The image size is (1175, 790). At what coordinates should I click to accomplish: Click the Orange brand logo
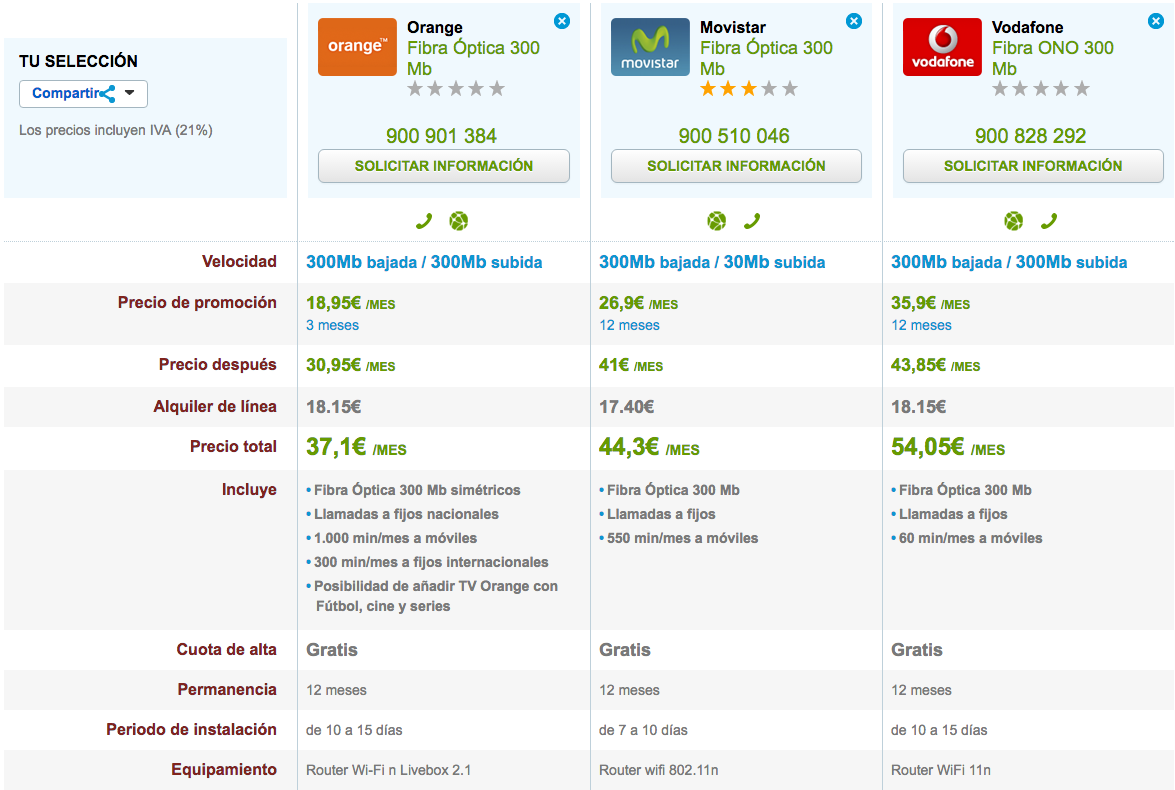pyautogui.click(x=357, y=47)
